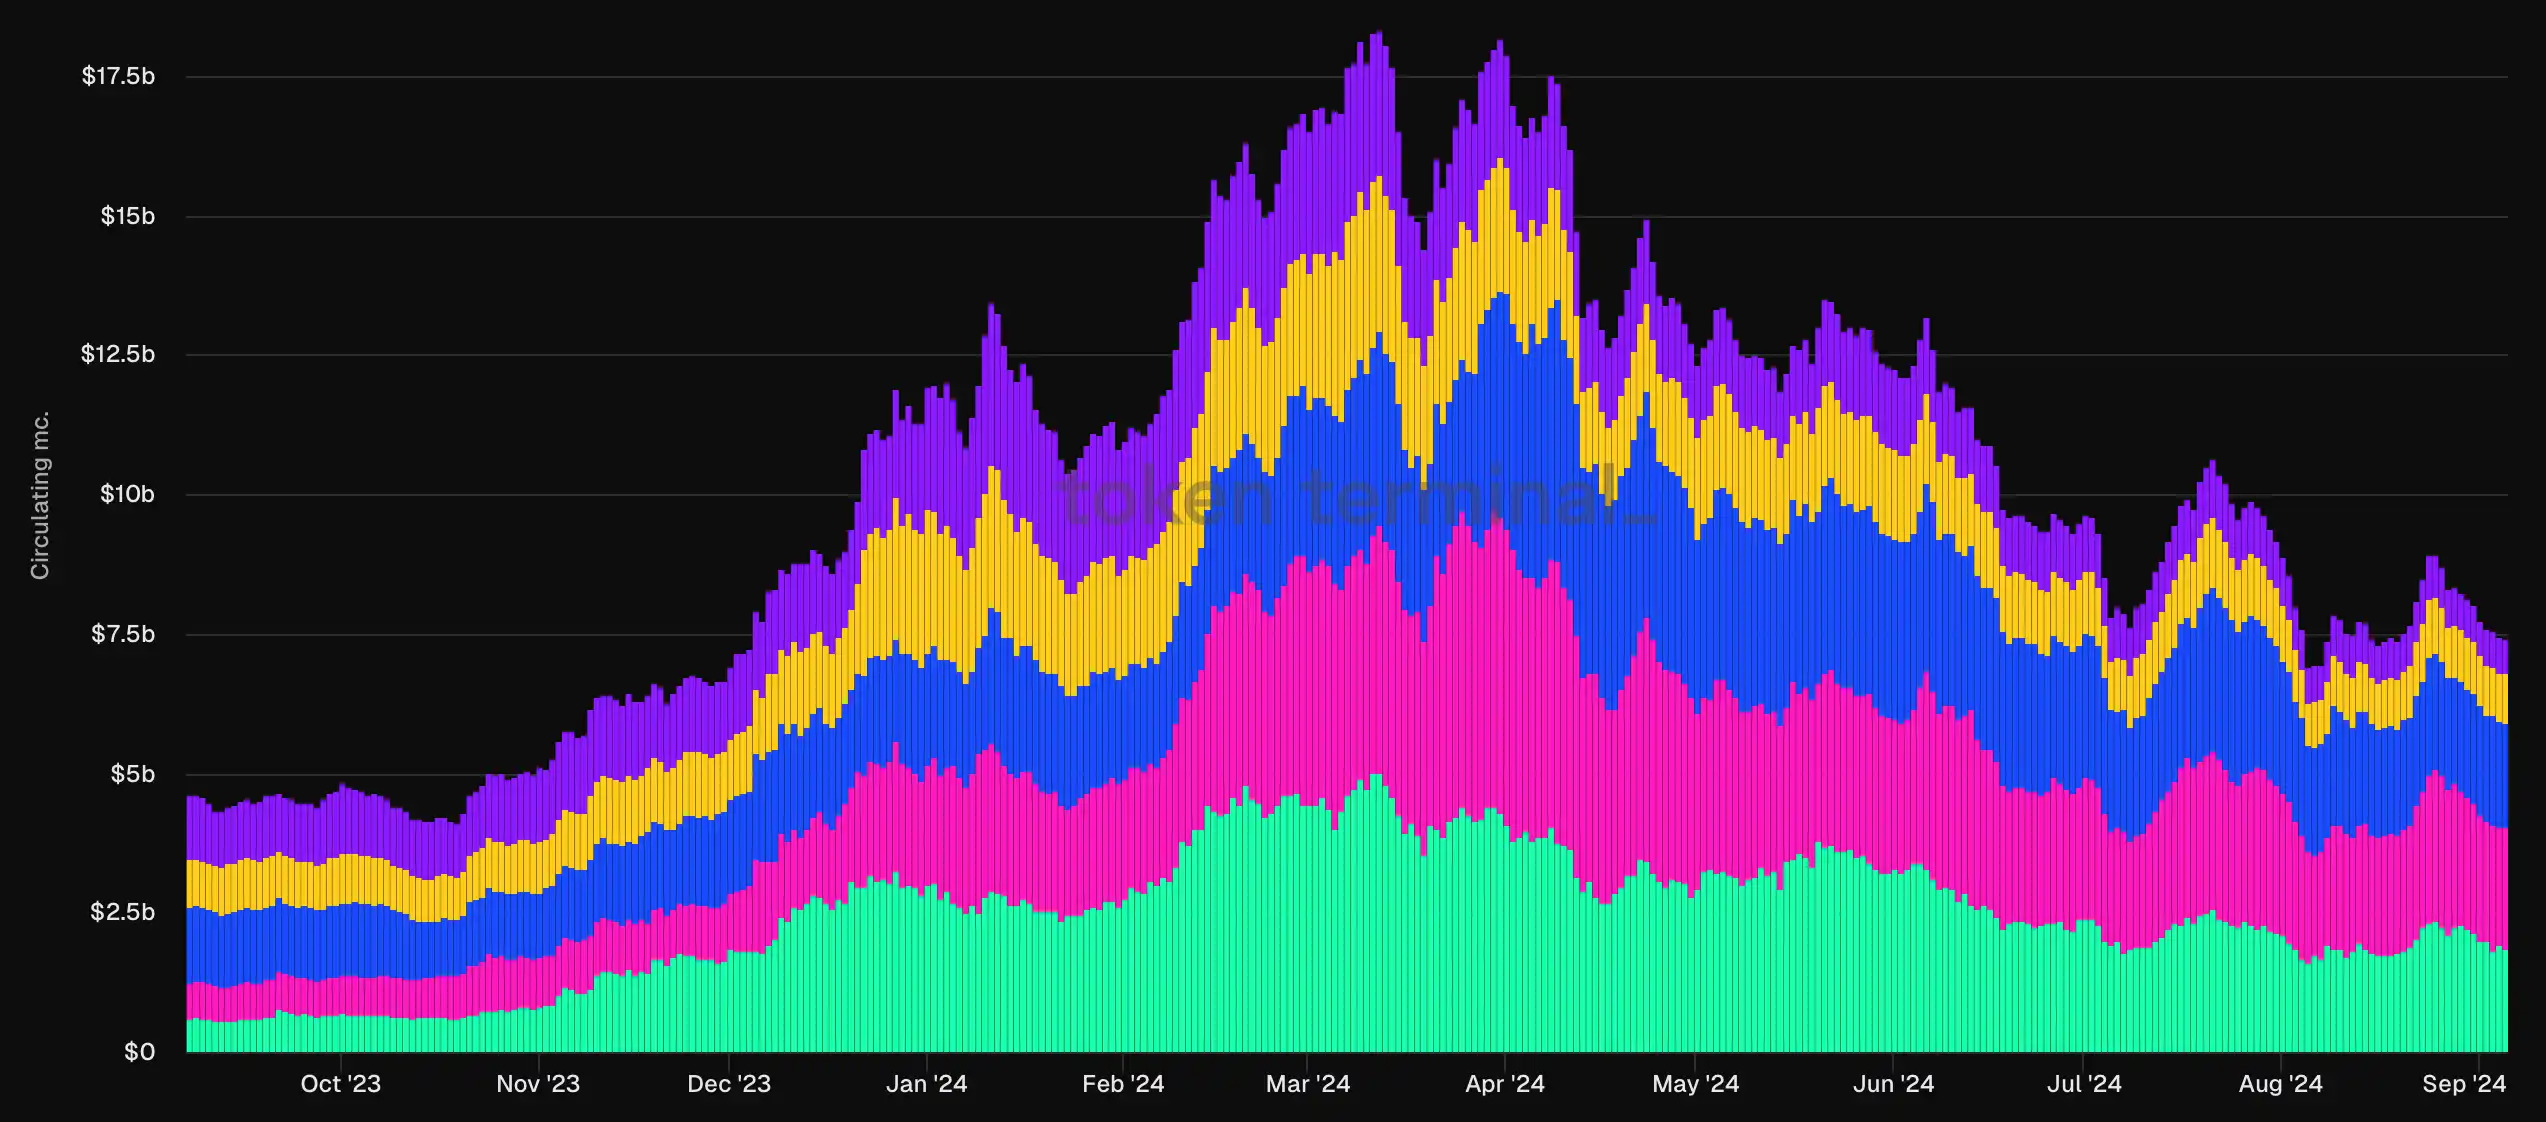Select the Feb '24 date label
The image size is (2546, 1122).
click(x=1123, y=1084)
